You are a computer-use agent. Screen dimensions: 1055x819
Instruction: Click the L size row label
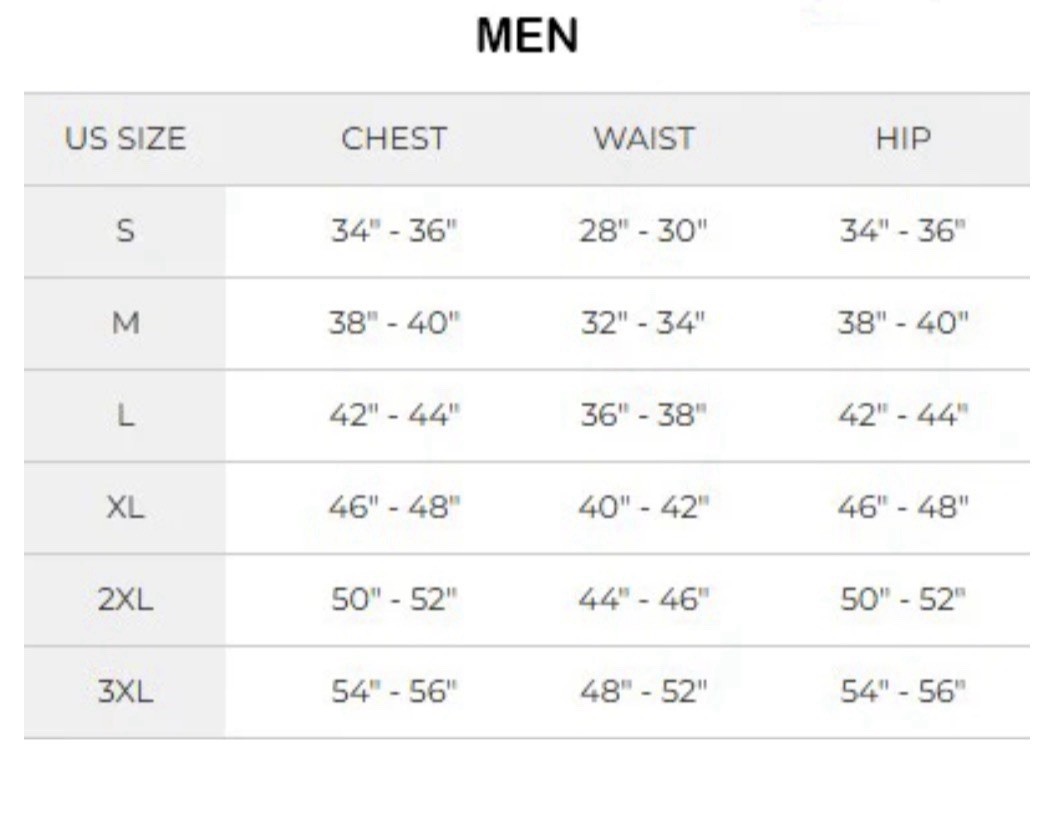click(125, 415)
